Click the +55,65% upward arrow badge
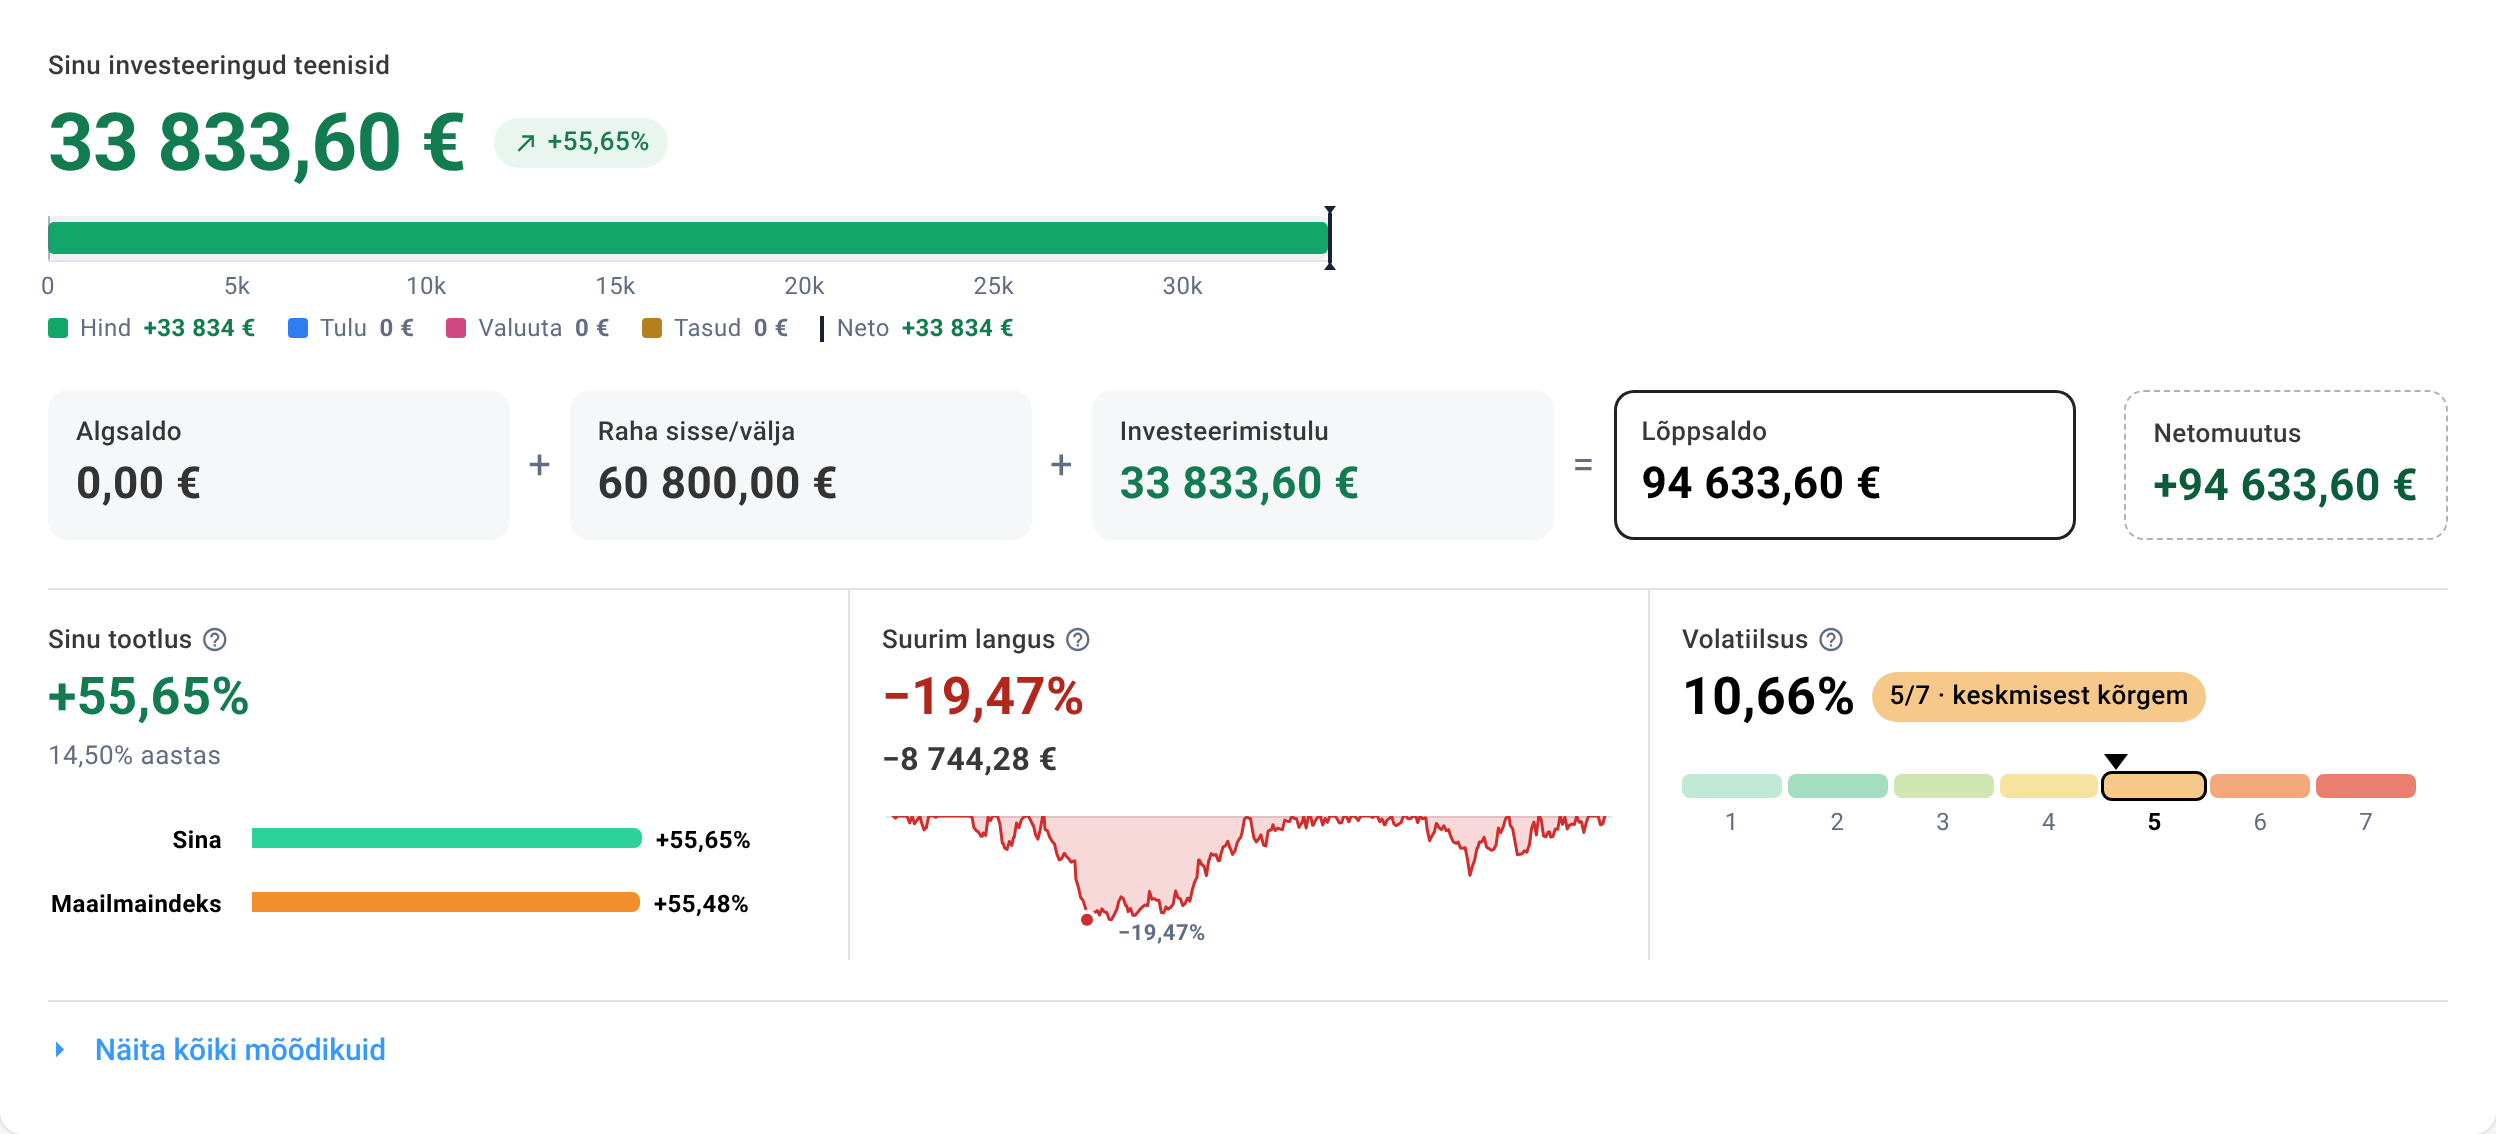 coord(581,142)
